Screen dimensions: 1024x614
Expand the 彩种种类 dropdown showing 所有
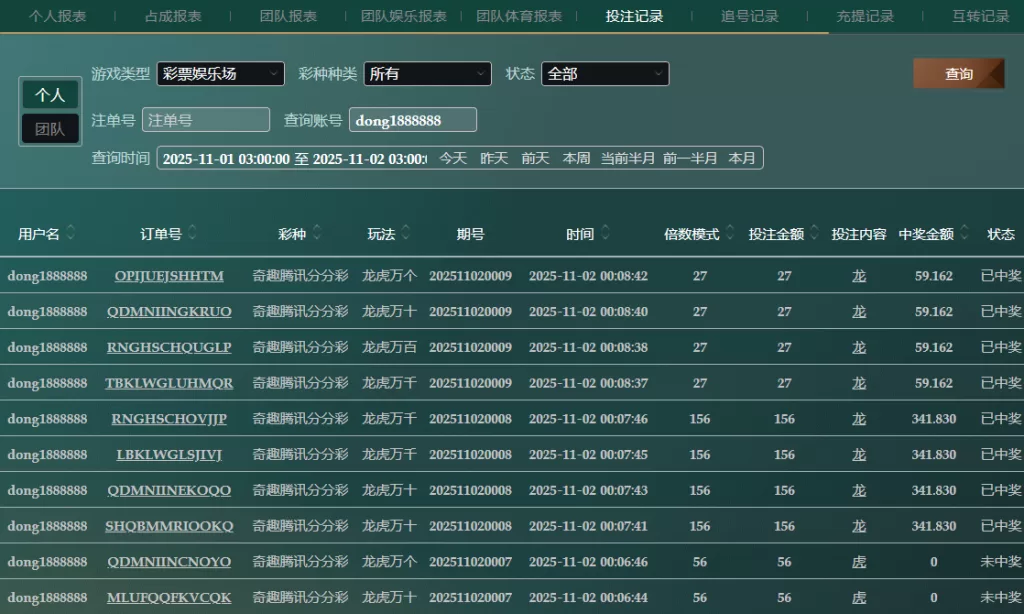pos(427,74)
